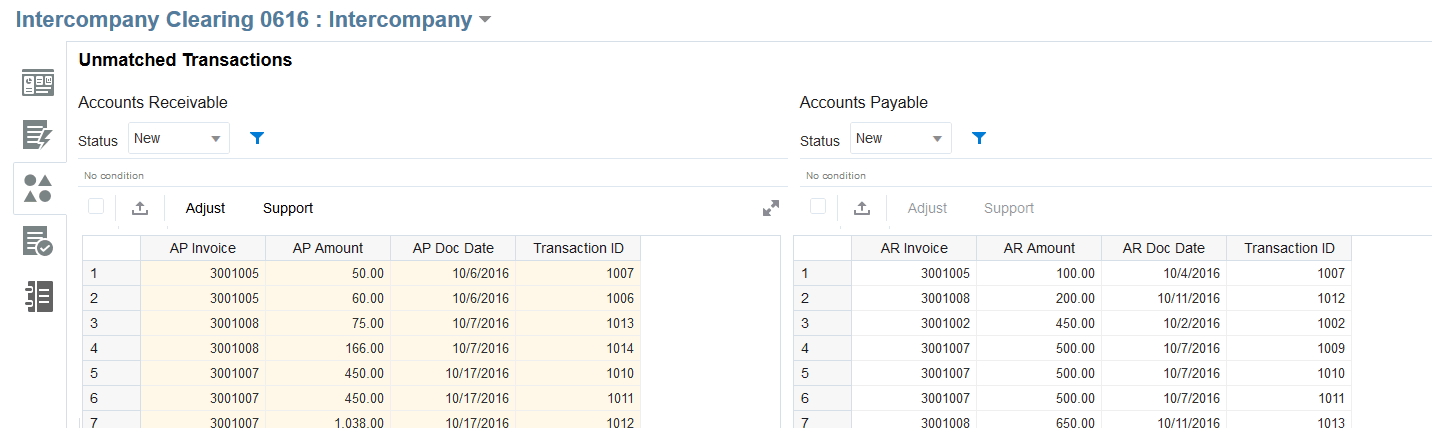Sort by AP Amount column header
Viewport: 1432px width, 428px height.
click(x=328, y=248)
